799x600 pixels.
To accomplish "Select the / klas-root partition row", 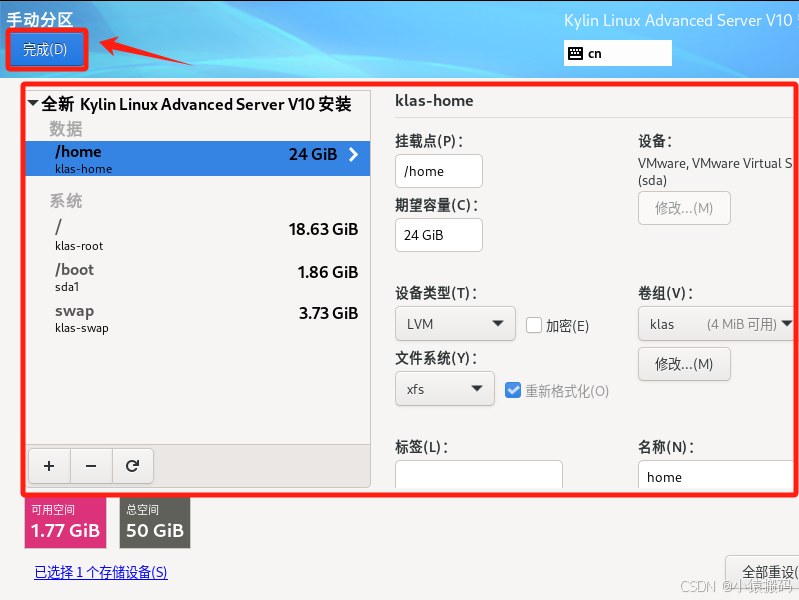I will (x=198, y=235).
